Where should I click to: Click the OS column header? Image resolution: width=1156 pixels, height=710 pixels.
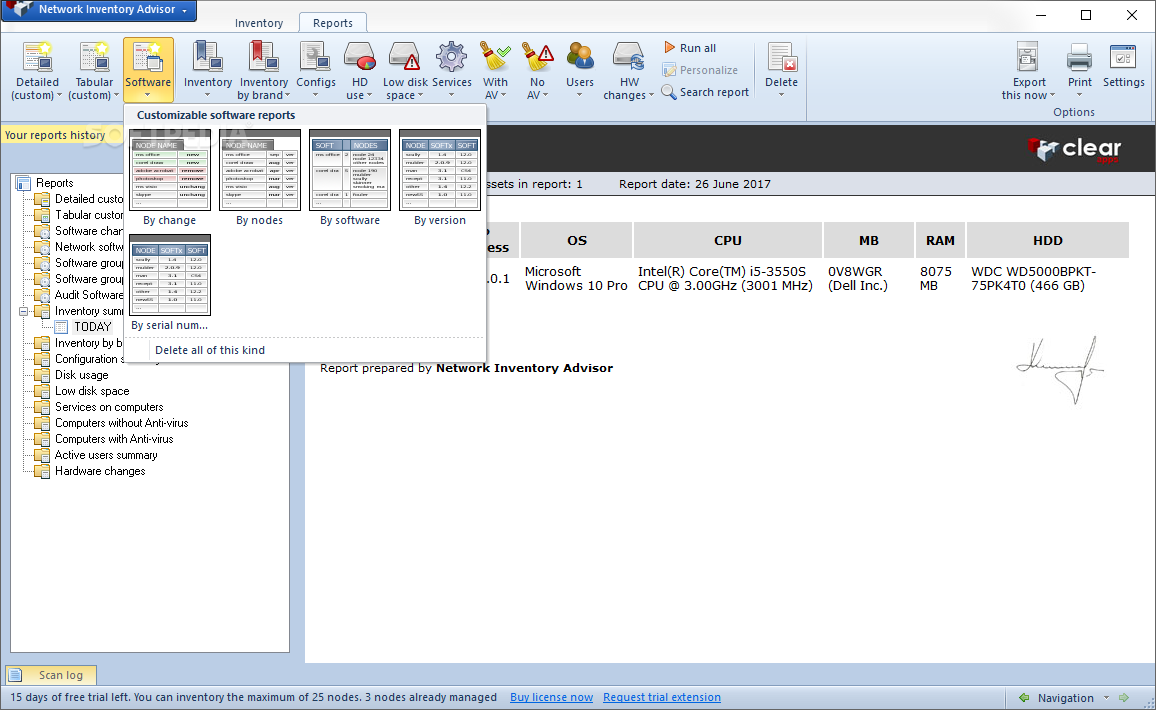click(577, 240)
